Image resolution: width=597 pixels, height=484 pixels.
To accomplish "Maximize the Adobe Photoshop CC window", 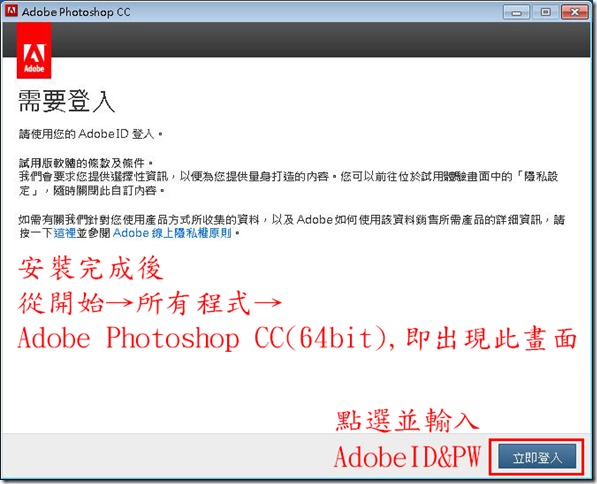I will pos(545,13).
